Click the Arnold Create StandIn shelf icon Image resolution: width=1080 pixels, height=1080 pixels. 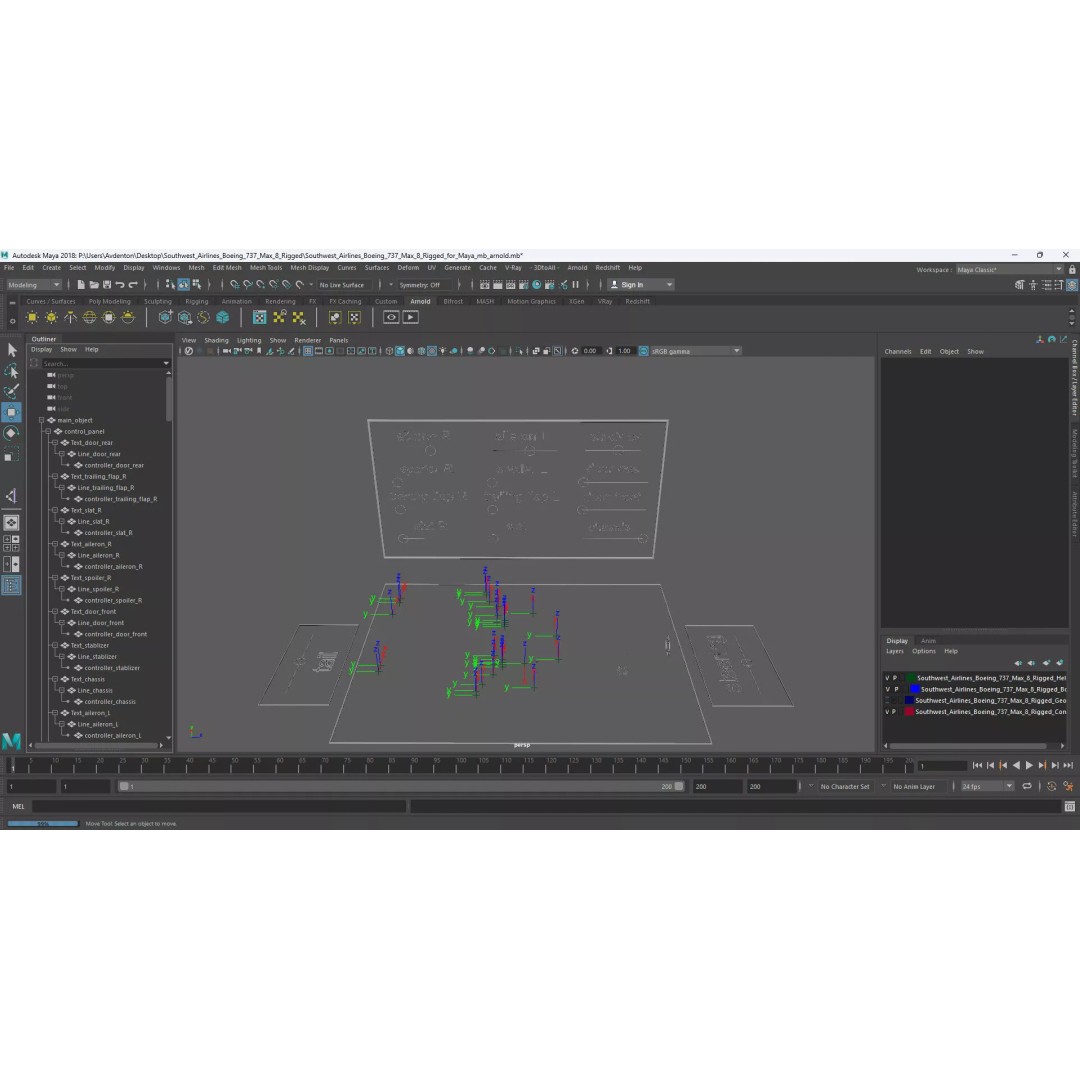click(165, 318)
